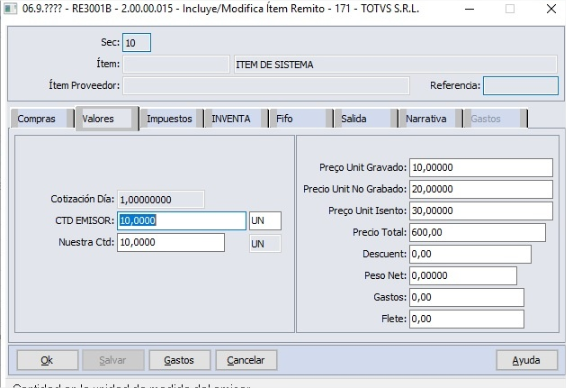This screenshot has width=566, height=388.
Task: Click the Flete label
Action: coord(394,319)
